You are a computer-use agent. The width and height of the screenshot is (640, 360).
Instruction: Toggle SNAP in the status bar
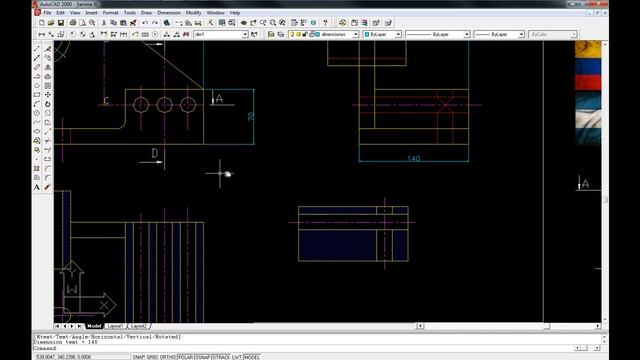tap(139, 357)
